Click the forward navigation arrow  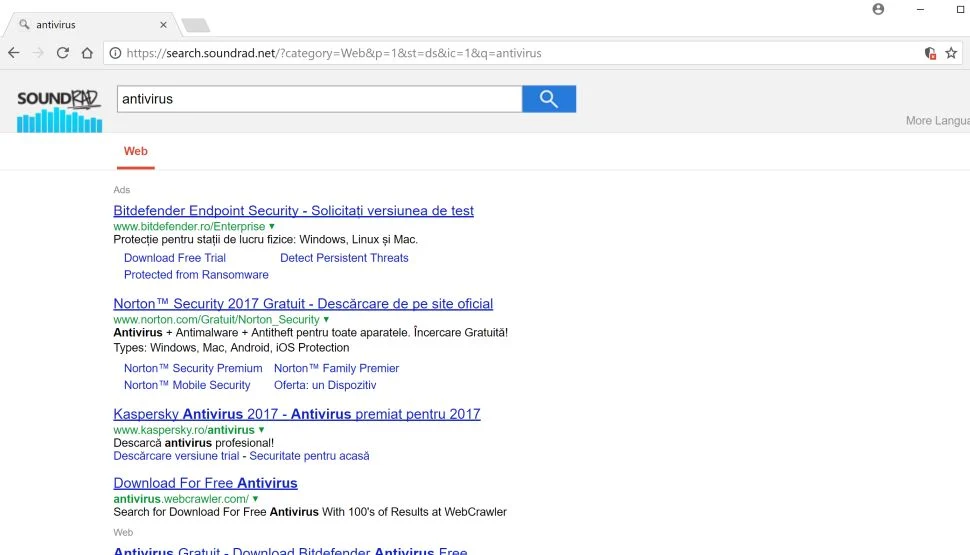pyautogui.click(x=38, y=53)
